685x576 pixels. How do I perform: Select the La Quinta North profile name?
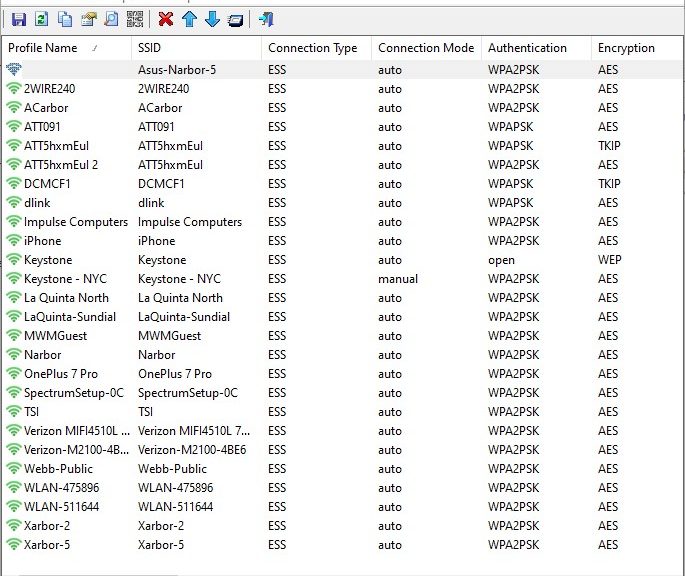66,298
